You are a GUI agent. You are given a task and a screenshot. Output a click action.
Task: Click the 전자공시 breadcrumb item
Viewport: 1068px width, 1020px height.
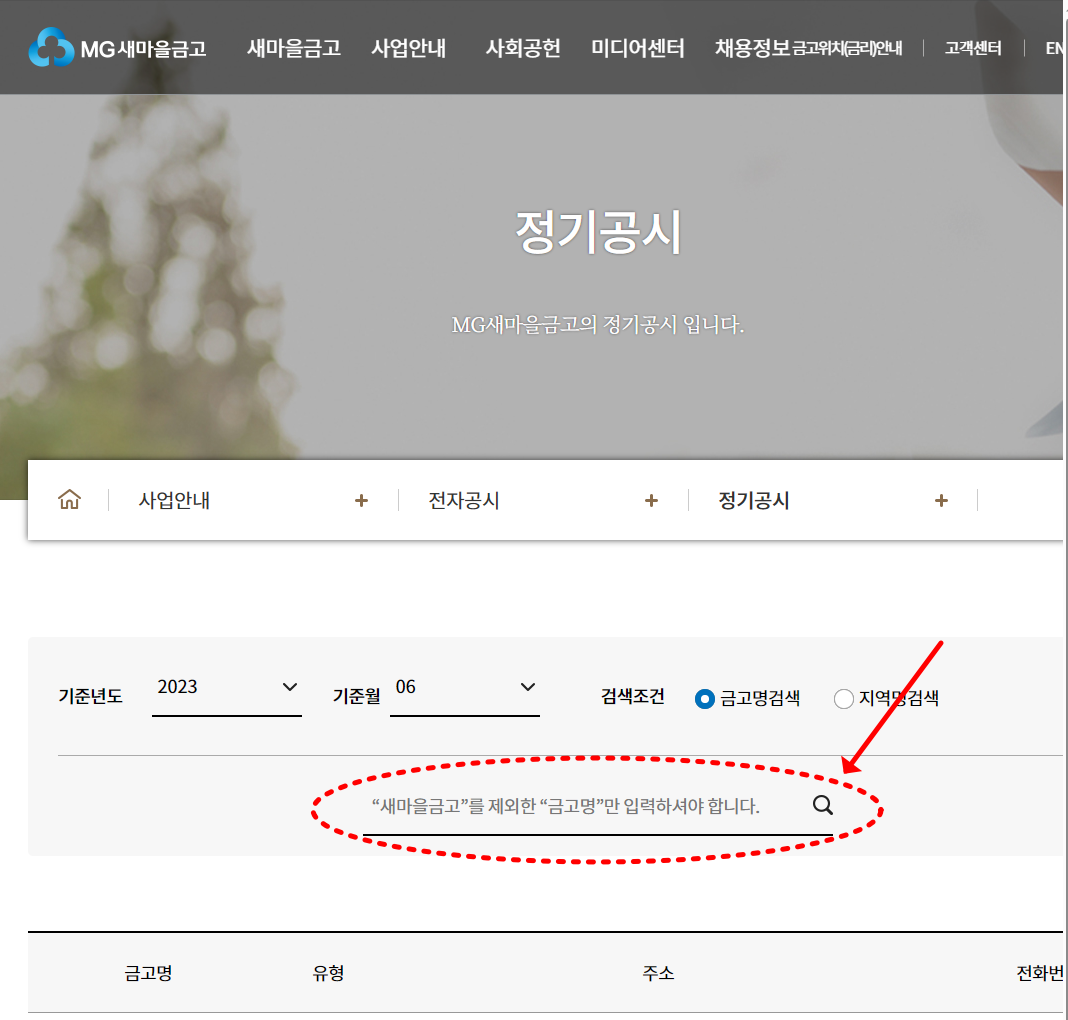464,500
